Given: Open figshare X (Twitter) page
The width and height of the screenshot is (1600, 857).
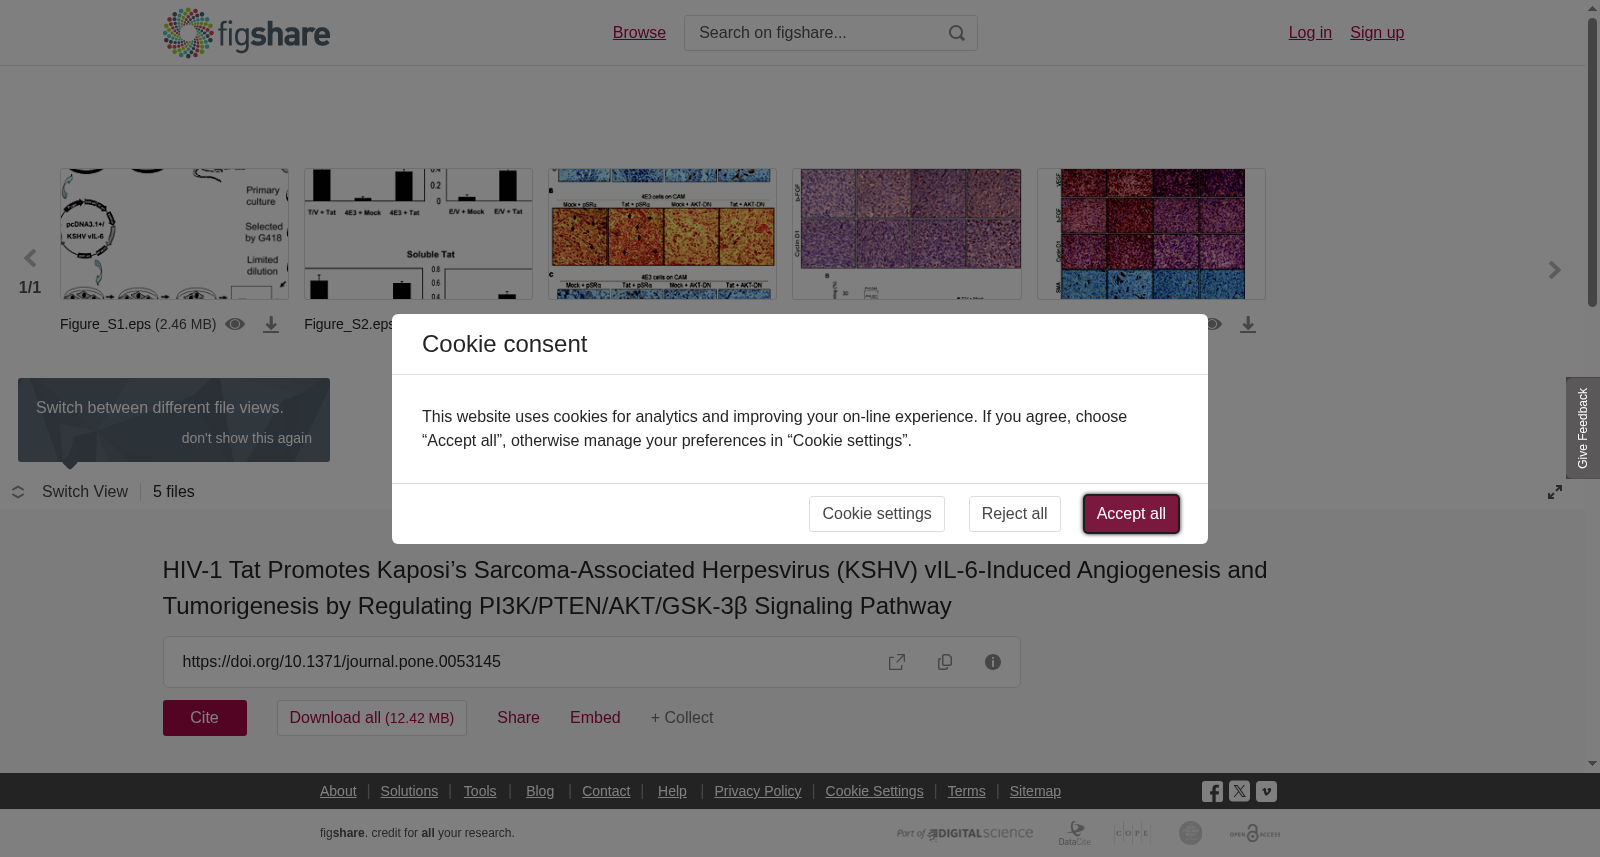Looking at the screenshot, I should [x=1239, y=791].
